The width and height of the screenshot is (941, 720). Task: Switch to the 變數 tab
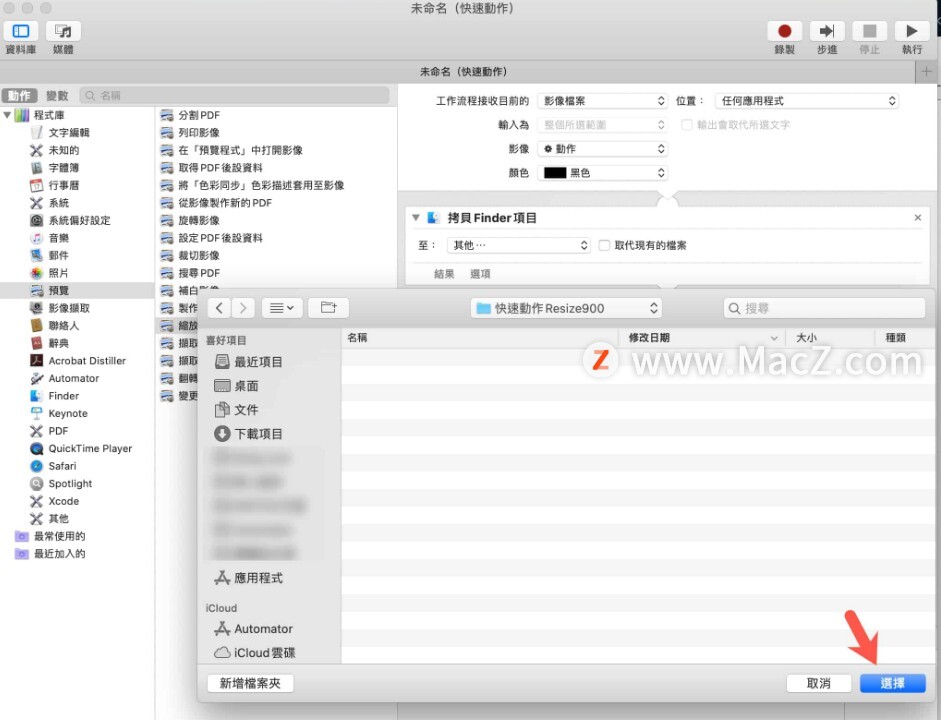click(x=57, y=95)
